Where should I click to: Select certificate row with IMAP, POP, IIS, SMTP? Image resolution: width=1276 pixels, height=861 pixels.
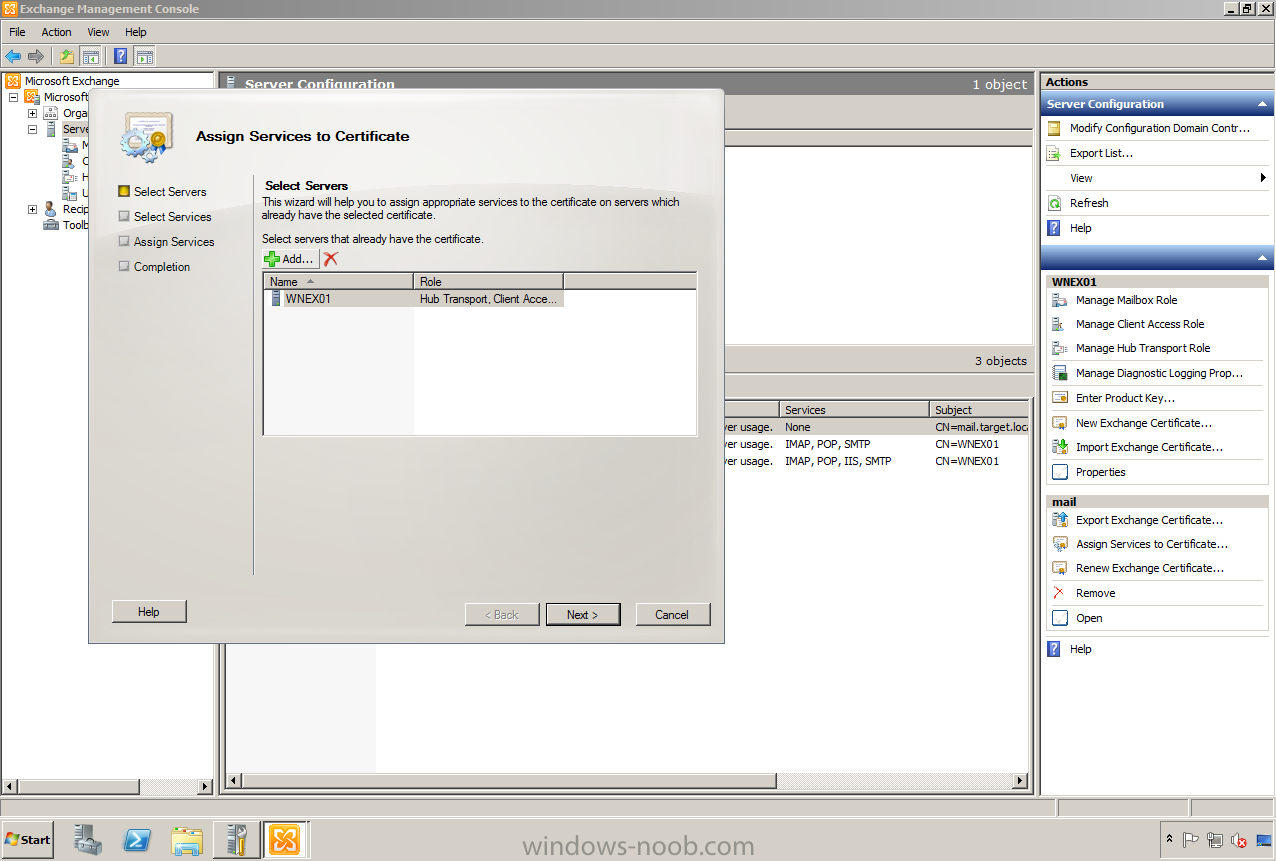[x=876, y=461]
